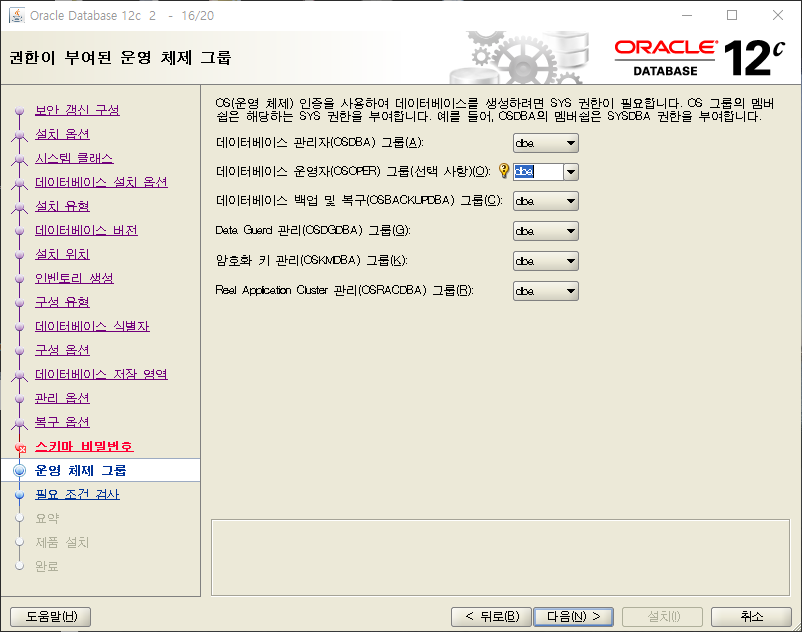This screenshot has height=632, width=802.
Task: Go to 데이터베이스 식별자 step
Action: pyautogui.click(x=92, y=326)
